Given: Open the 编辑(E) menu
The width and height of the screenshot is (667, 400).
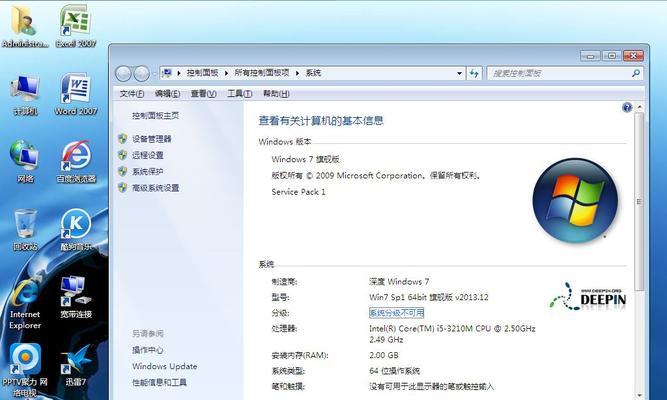Looking at the screenshot, I should pyautogui.click(x=167, y=94).
